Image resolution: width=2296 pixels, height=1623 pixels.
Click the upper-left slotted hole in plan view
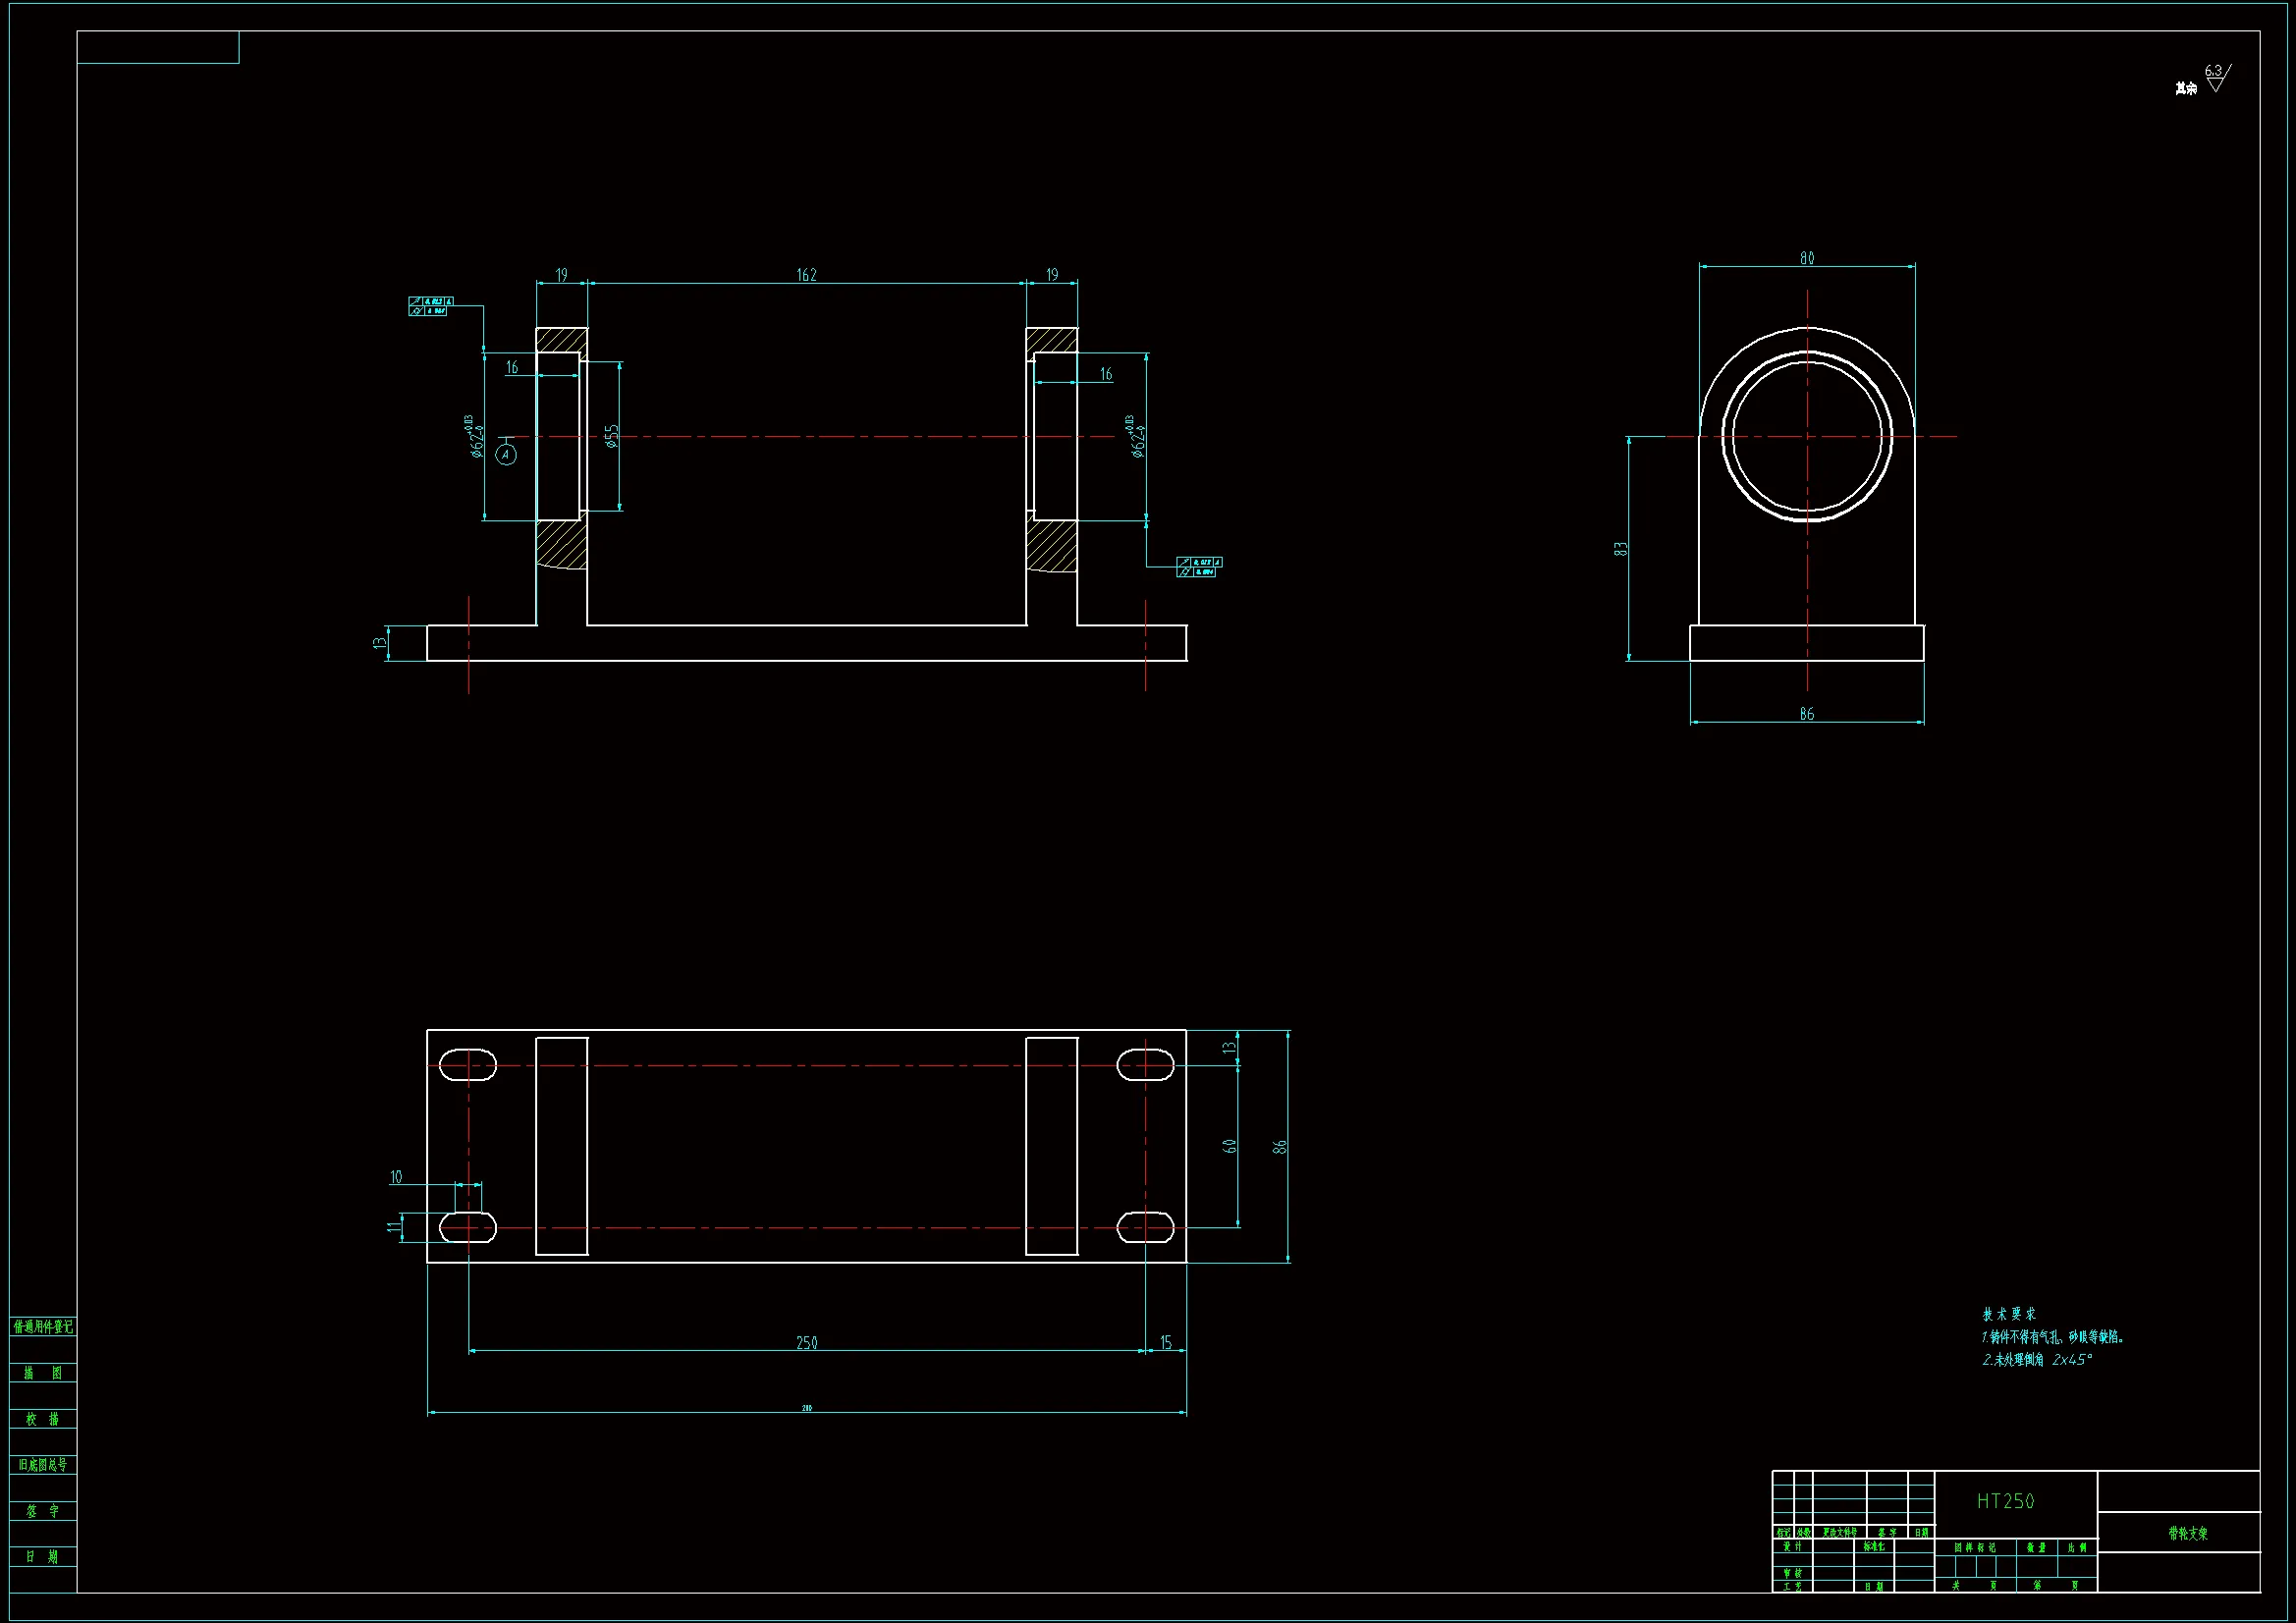[x=468, y=1065]
